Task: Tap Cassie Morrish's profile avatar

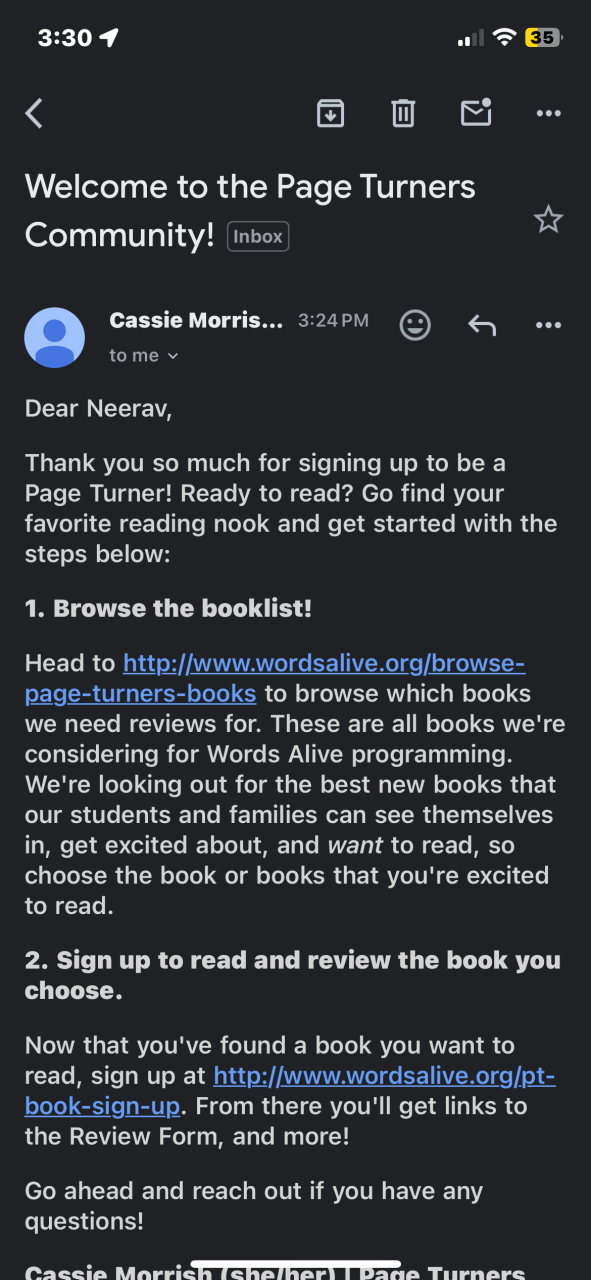Action: [54, 337]
